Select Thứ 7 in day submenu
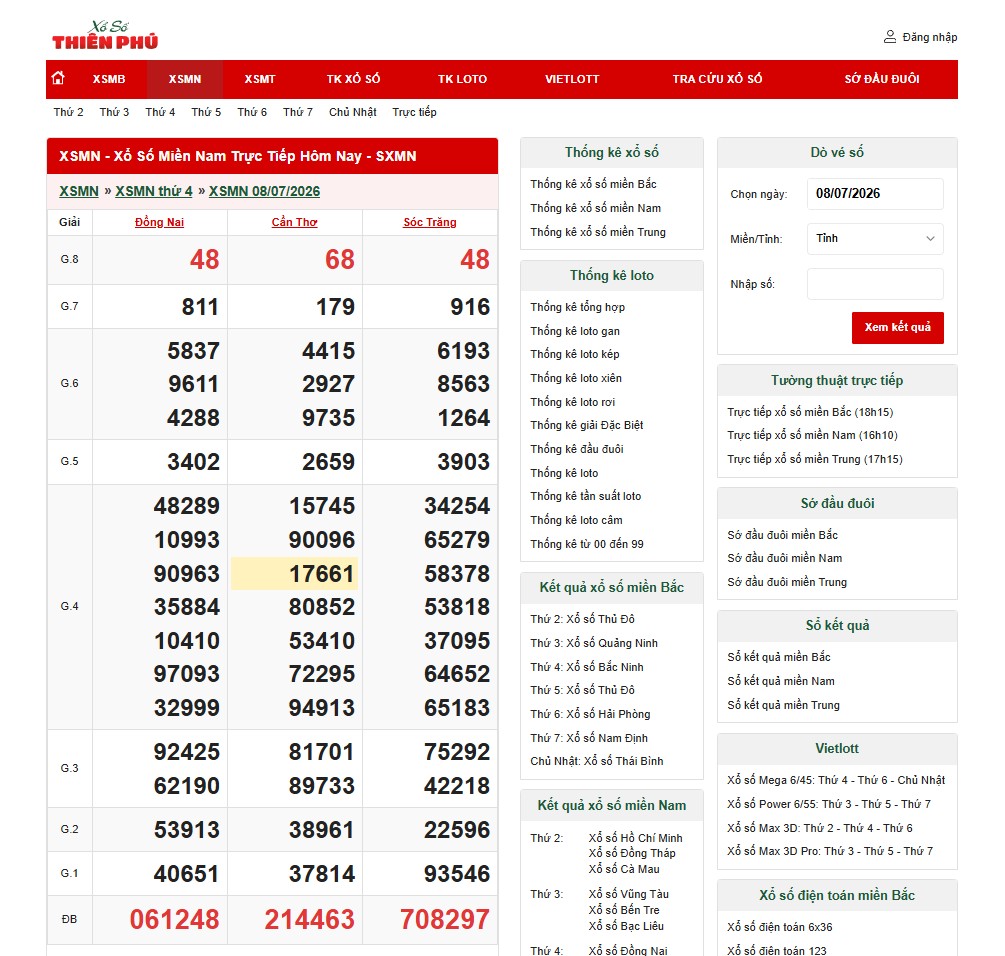 tap(298, 112)
